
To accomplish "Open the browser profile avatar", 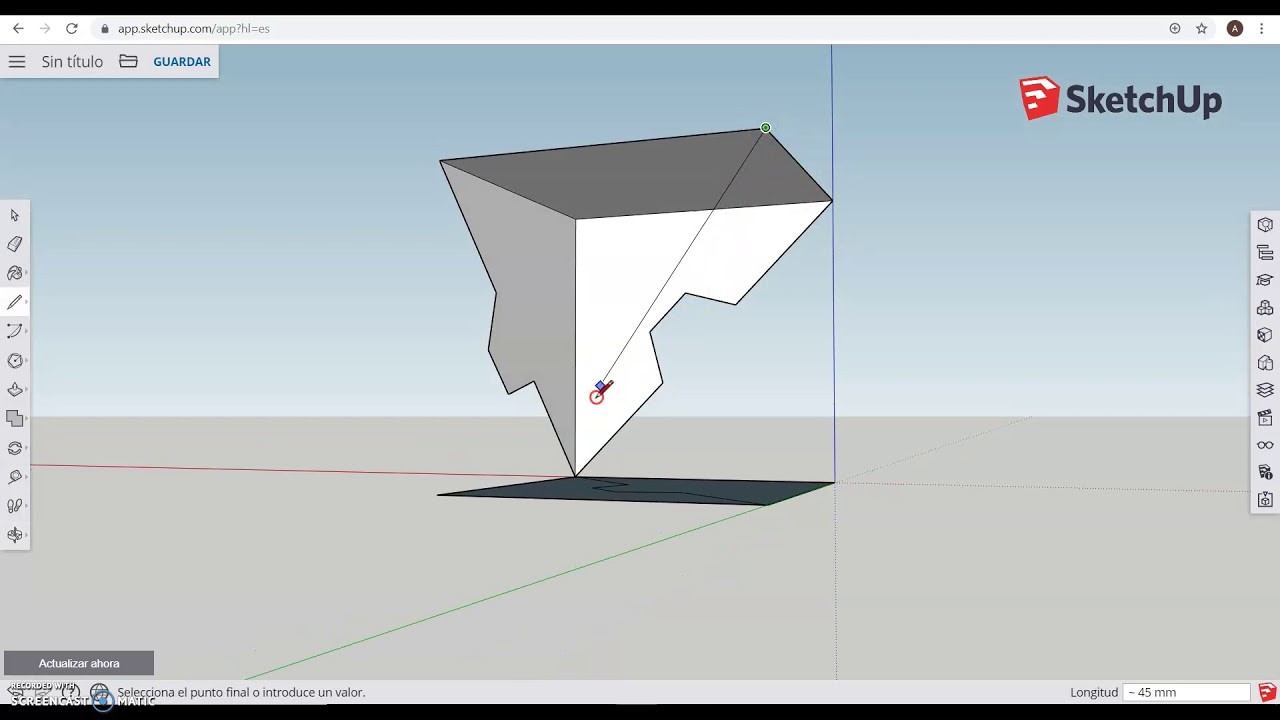I will (1235, 28).
